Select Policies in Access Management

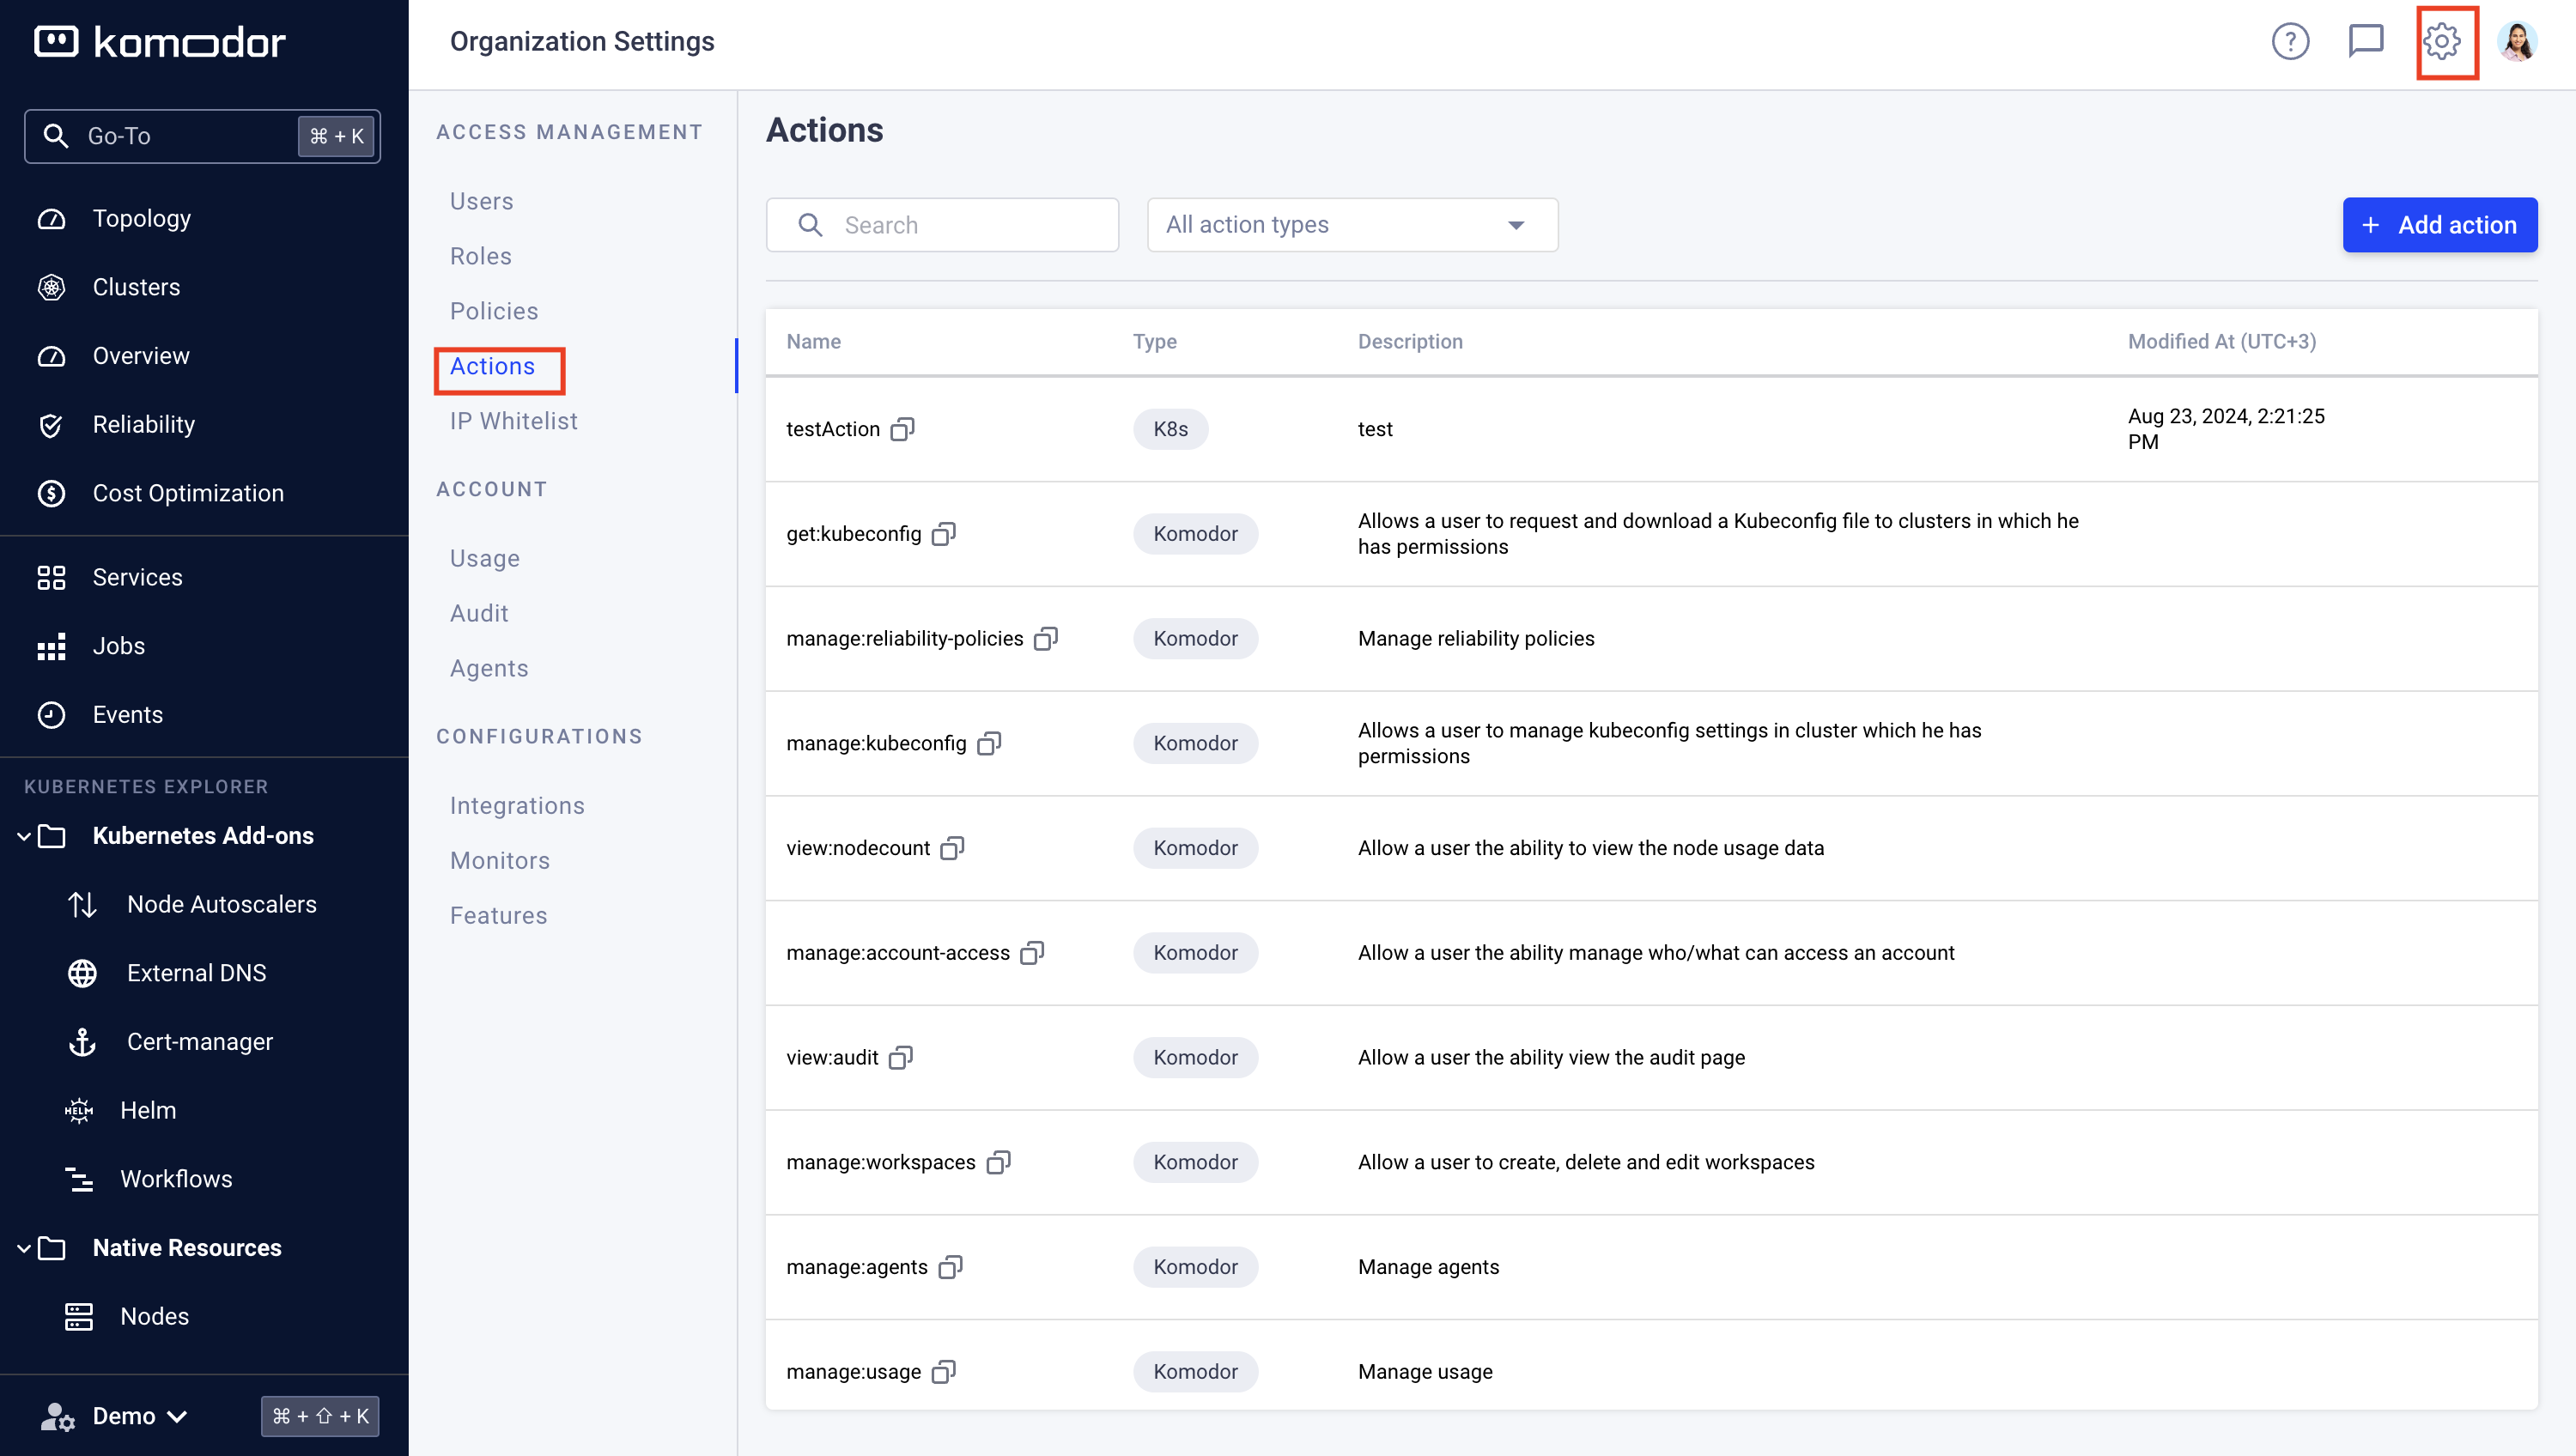click(x=494, y=312)
